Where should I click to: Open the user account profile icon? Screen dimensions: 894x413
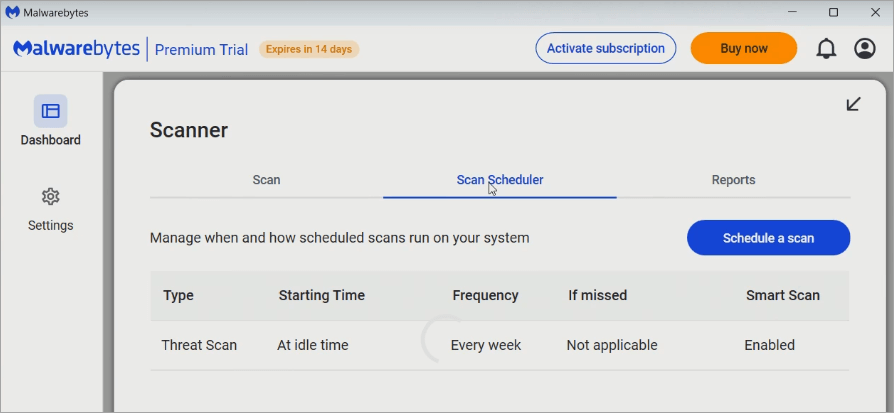pos(865,48)
